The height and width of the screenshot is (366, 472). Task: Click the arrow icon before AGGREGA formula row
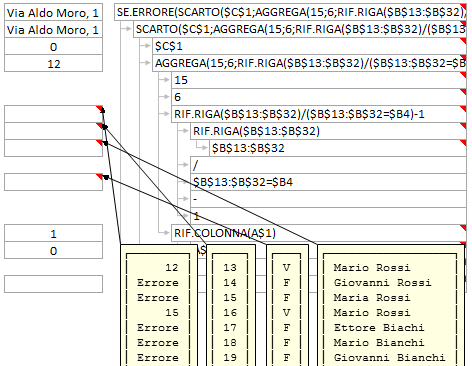pyautogui.click(x=145, y=63)
